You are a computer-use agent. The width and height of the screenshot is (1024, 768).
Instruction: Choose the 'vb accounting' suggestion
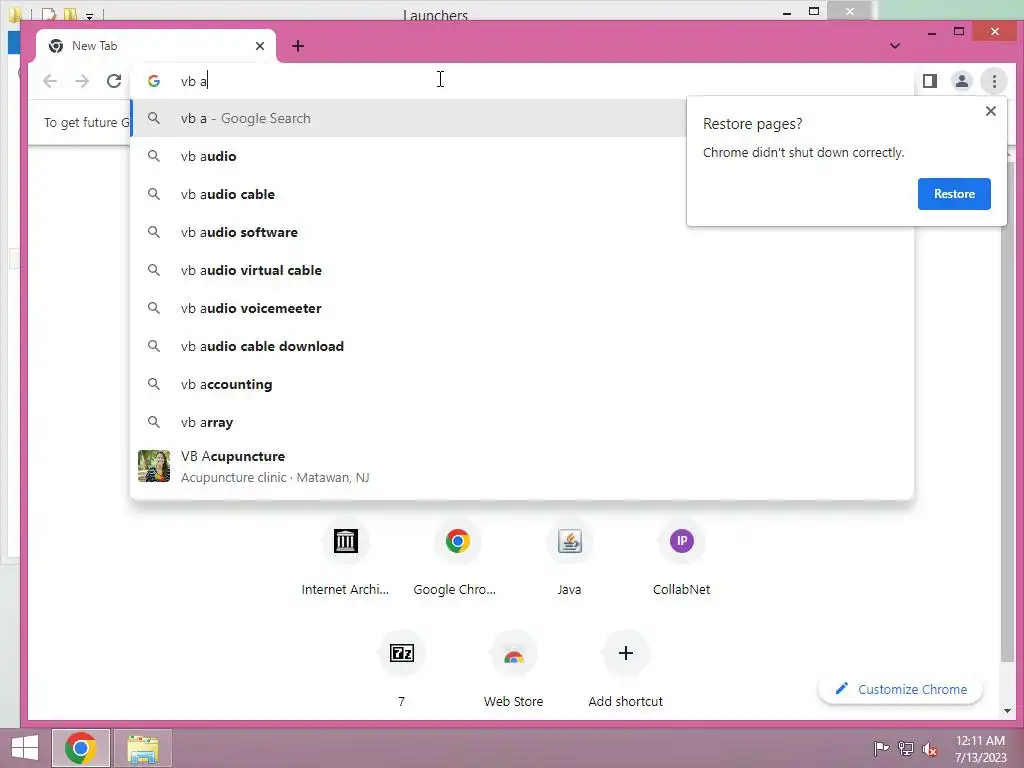[522, 384]
